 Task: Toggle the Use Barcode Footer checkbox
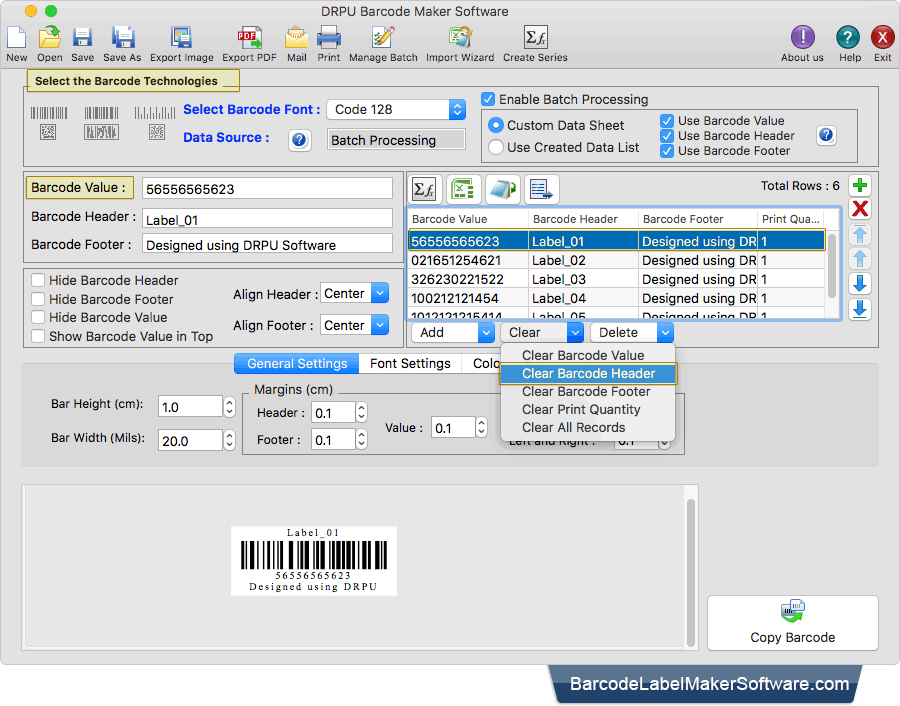click(x=666, y=151)
